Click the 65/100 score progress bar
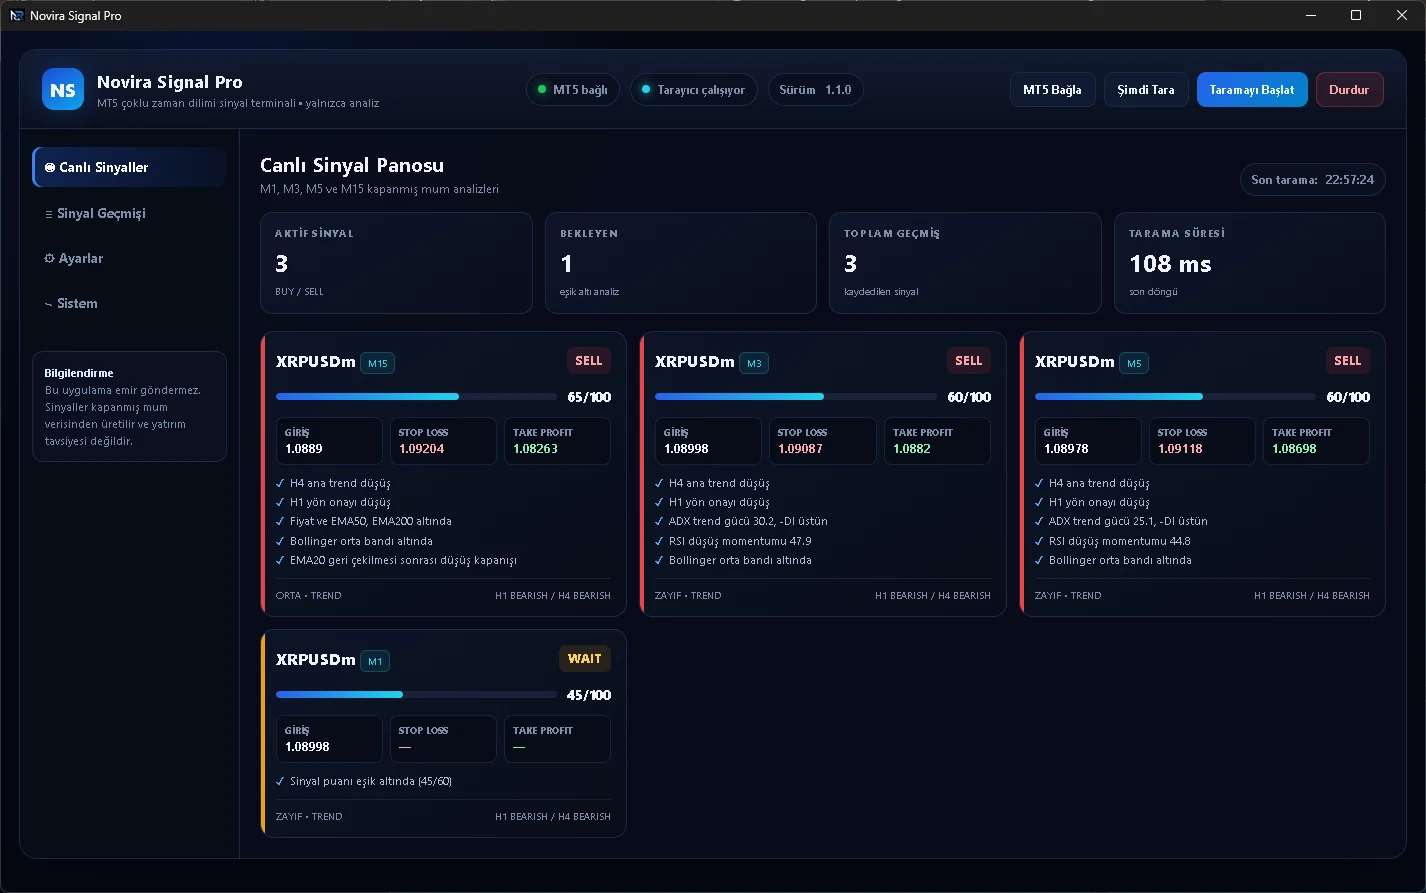This screenshot has height=893, width=1426. (416, 397)
